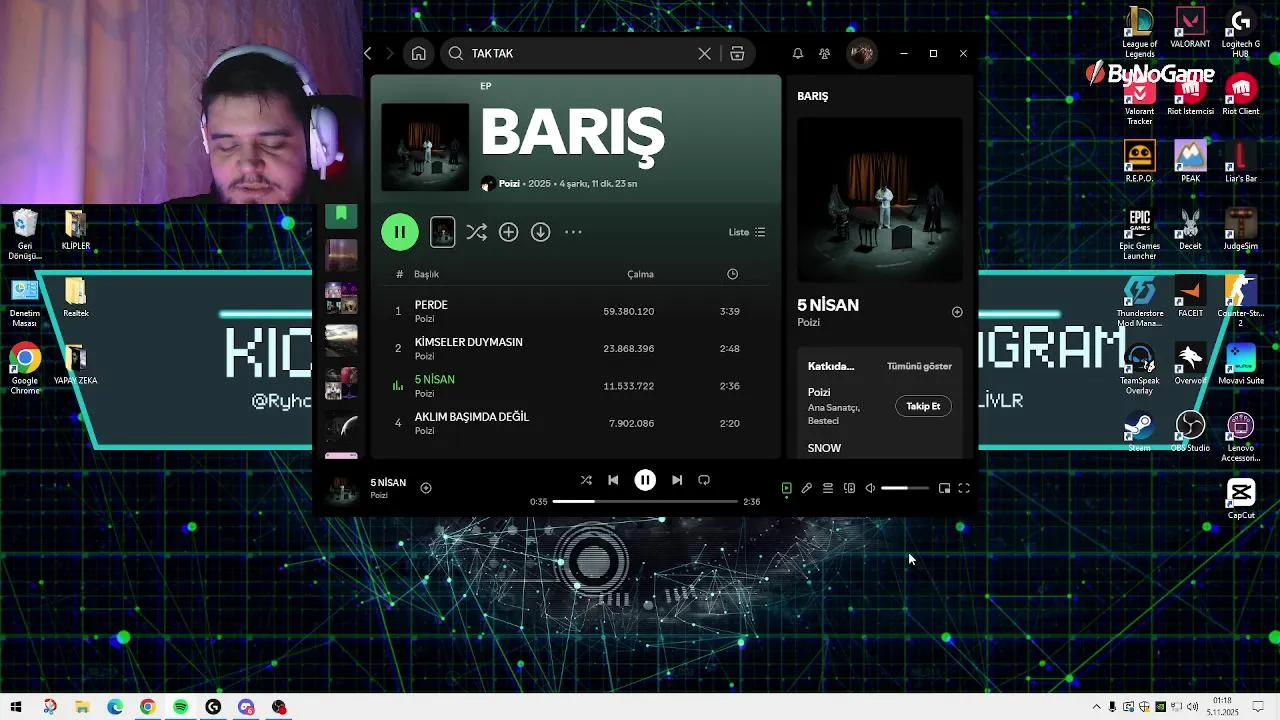Switch to Spotify from the taskbar
Image resolution: width=1280 pixels, height=720 pixels.
tap(180, 707)
